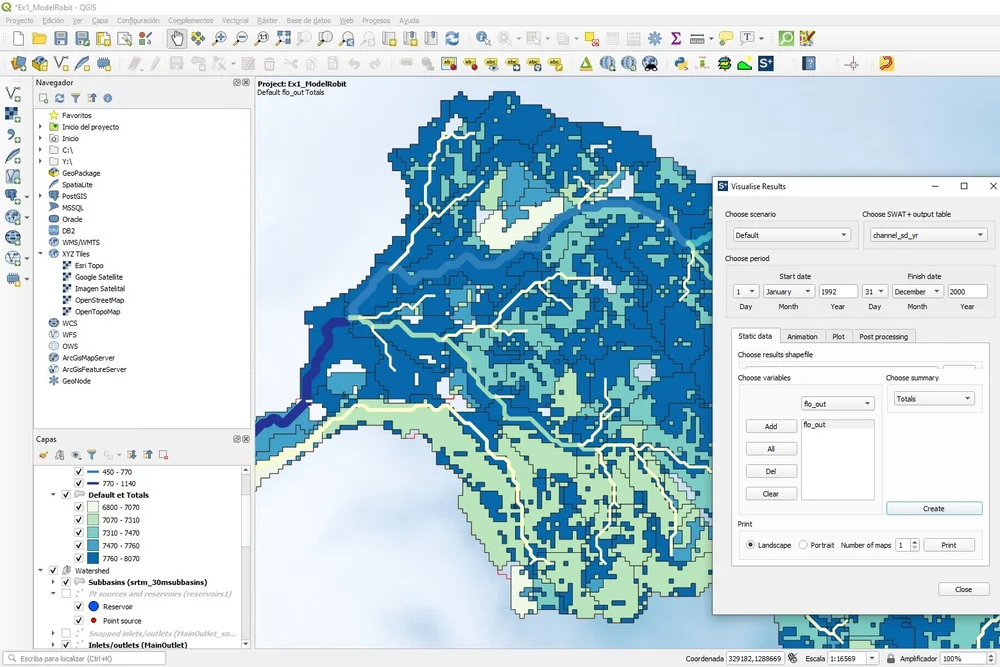Open layer styling panel brush icon in Capas
1000x667 pixels.
(43, 455)
